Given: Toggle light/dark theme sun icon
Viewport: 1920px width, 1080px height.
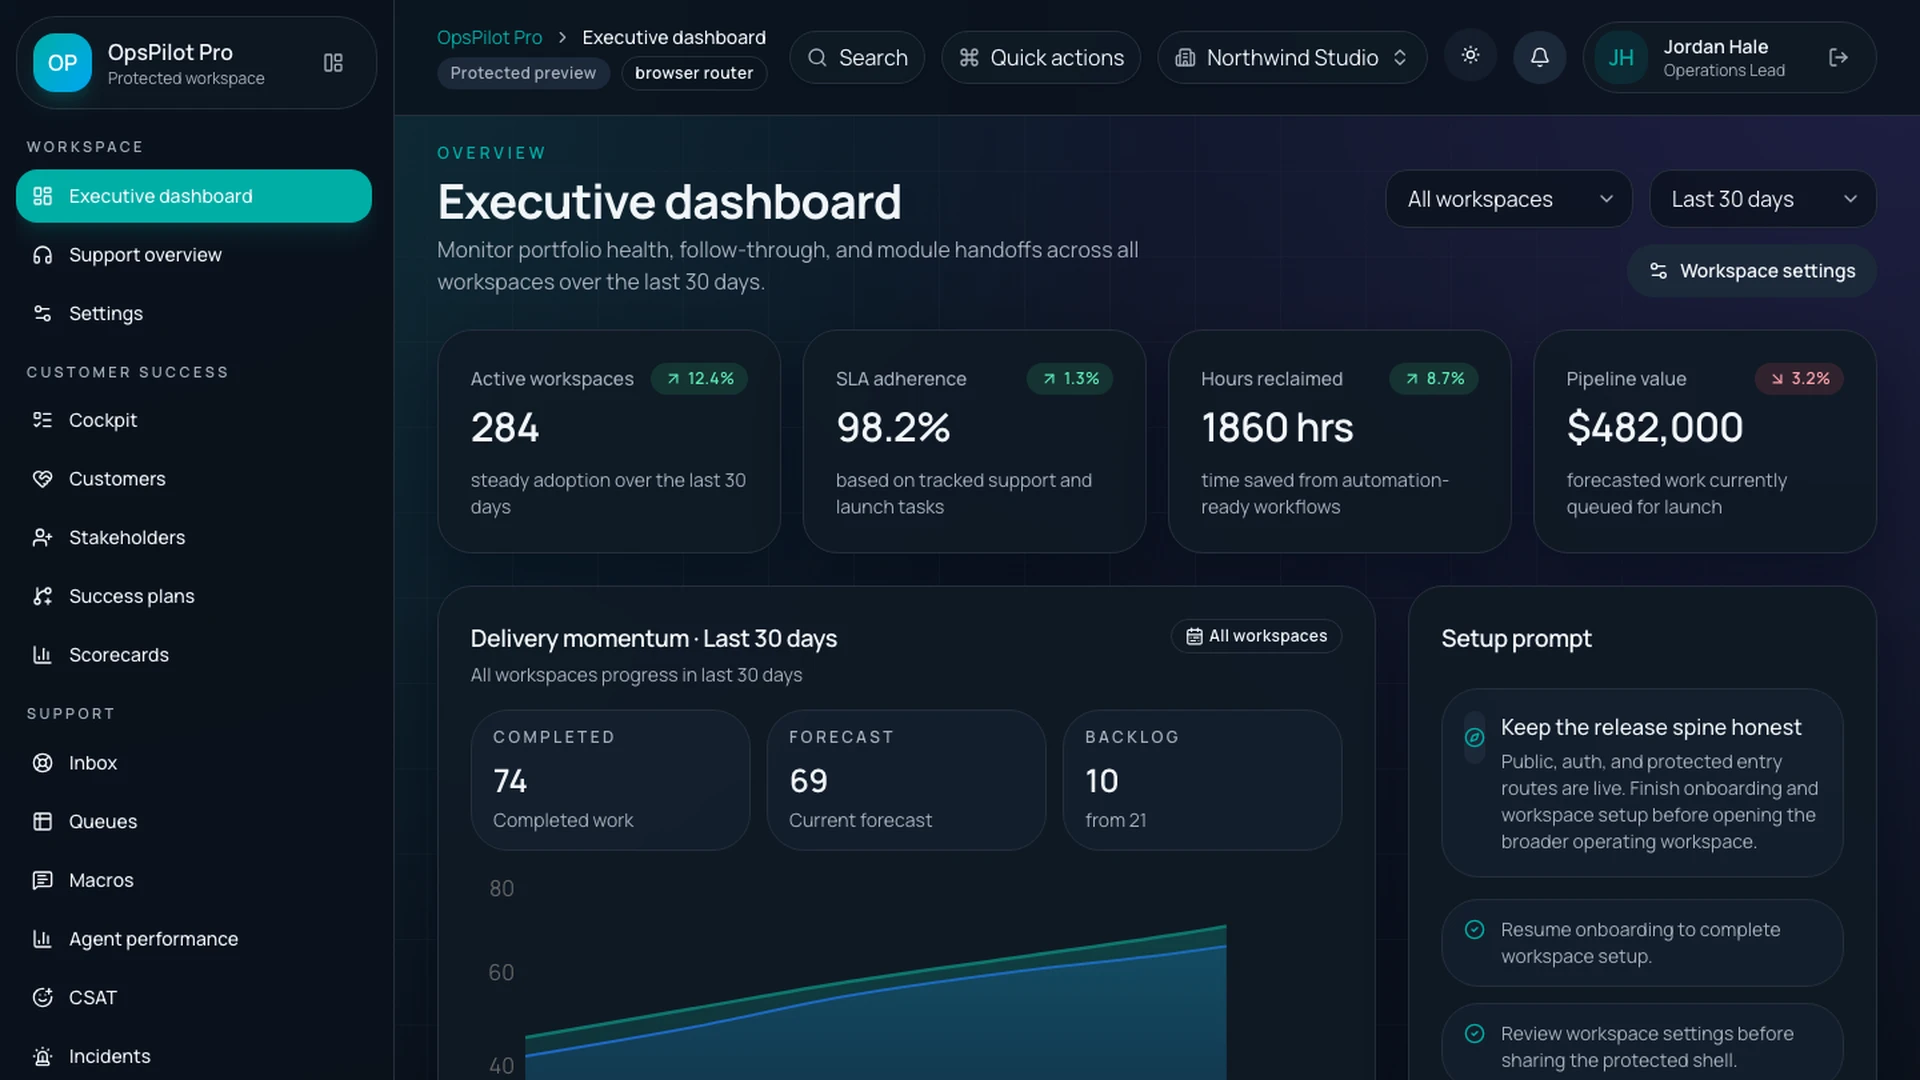Looking at the screenshot, I should point(1470,56).
